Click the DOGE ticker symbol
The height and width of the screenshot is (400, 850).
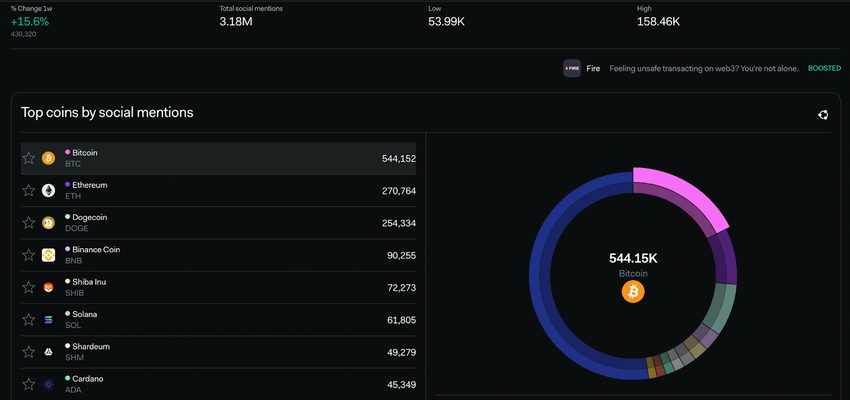pos(76,228)
